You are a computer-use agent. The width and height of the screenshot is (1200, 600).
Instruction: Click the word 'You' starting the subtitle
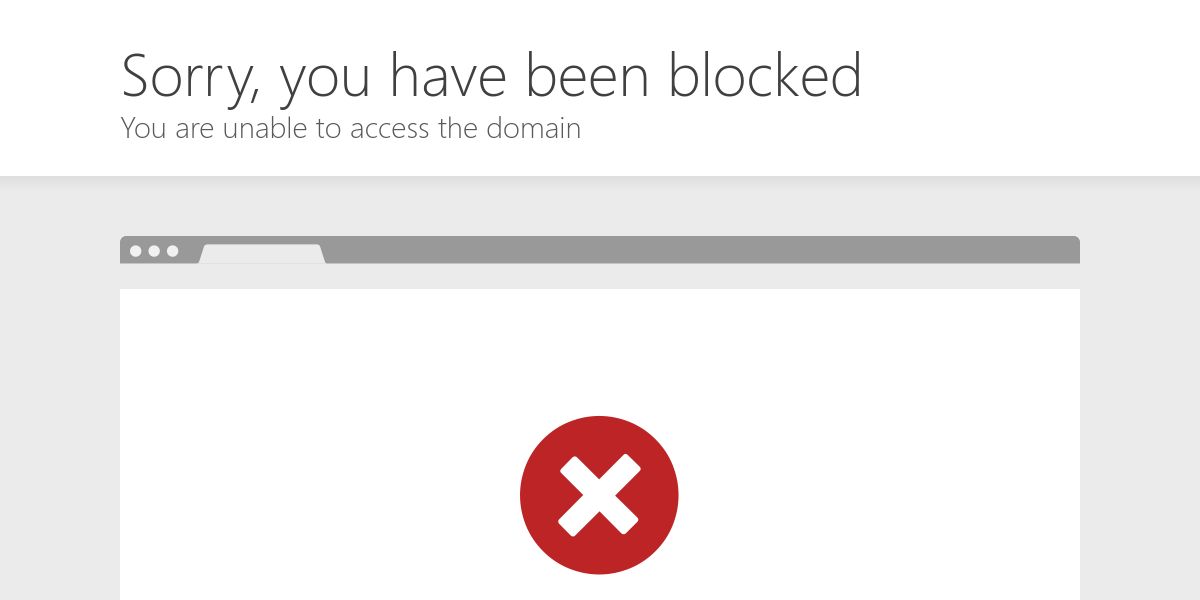click(143, 128)
